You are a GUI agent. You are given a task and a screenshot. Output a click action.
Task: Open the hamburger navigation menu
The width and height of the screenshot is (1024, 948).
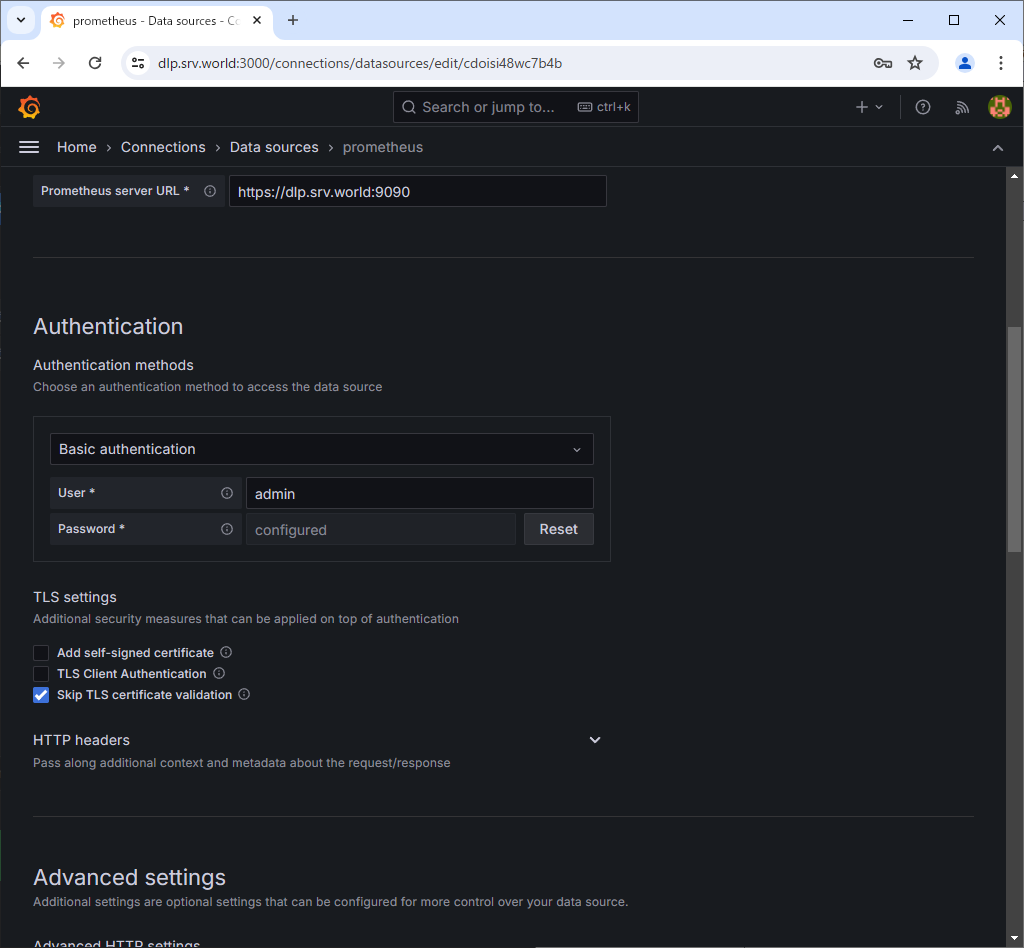coord(29,148)
